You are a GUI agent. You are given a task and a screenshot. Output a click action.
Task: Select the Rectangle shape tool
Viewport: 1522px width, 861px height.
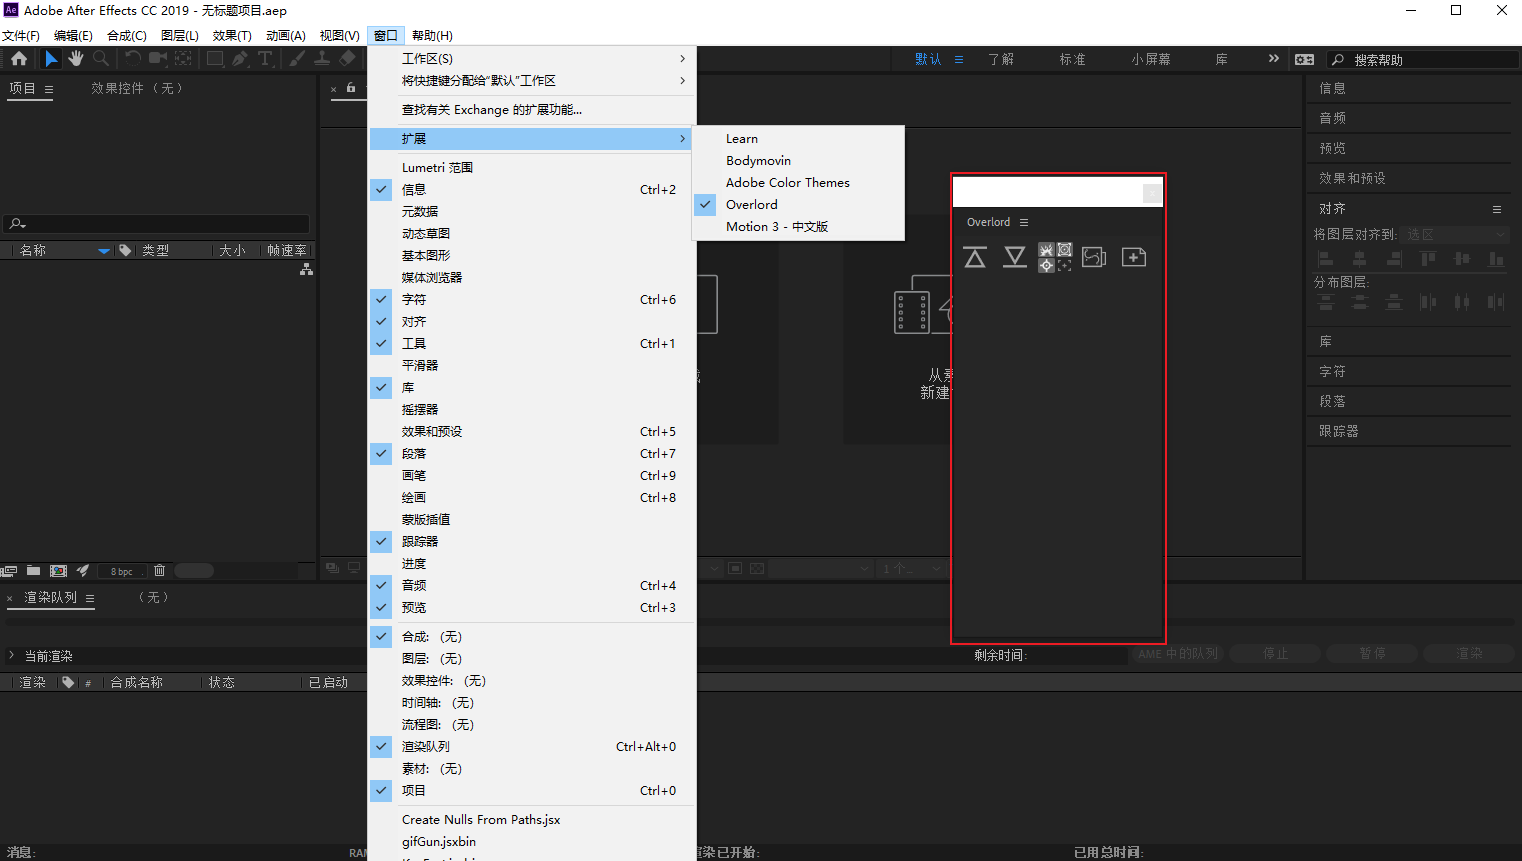(x=215, y=59)
